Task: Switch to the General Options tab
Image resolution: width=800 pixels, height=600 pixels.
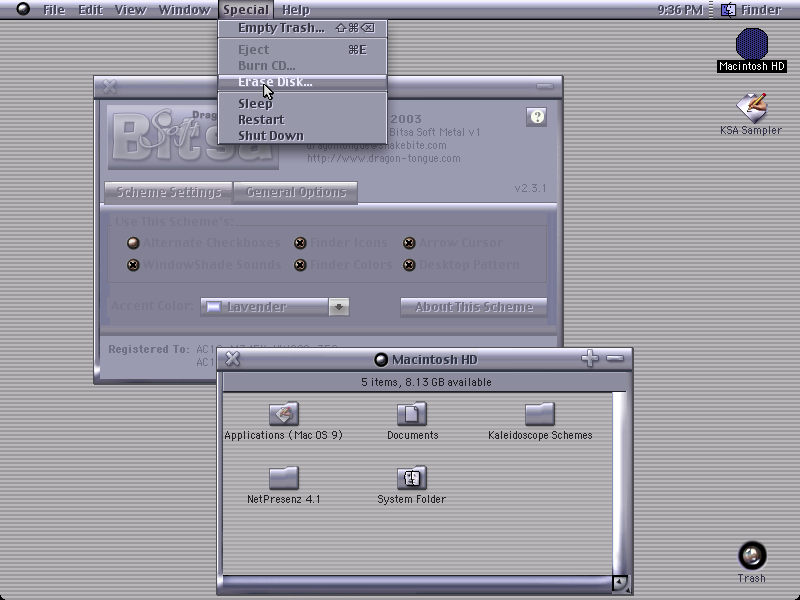Action: tap(295, 192)
